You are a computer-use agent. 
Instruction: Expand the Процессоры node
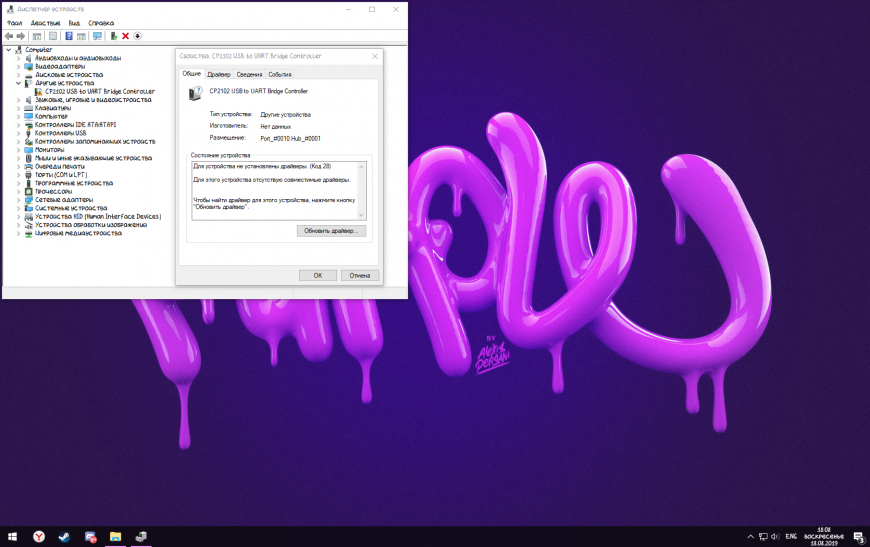coord(18,191)
